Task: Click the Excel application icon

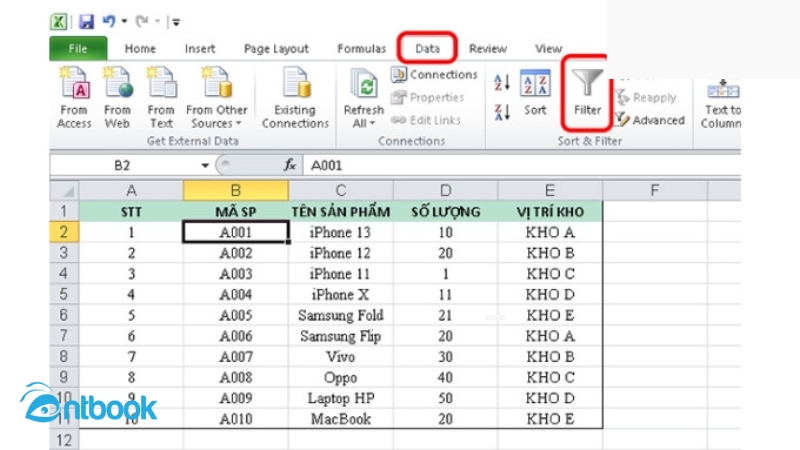Action: 59,21
